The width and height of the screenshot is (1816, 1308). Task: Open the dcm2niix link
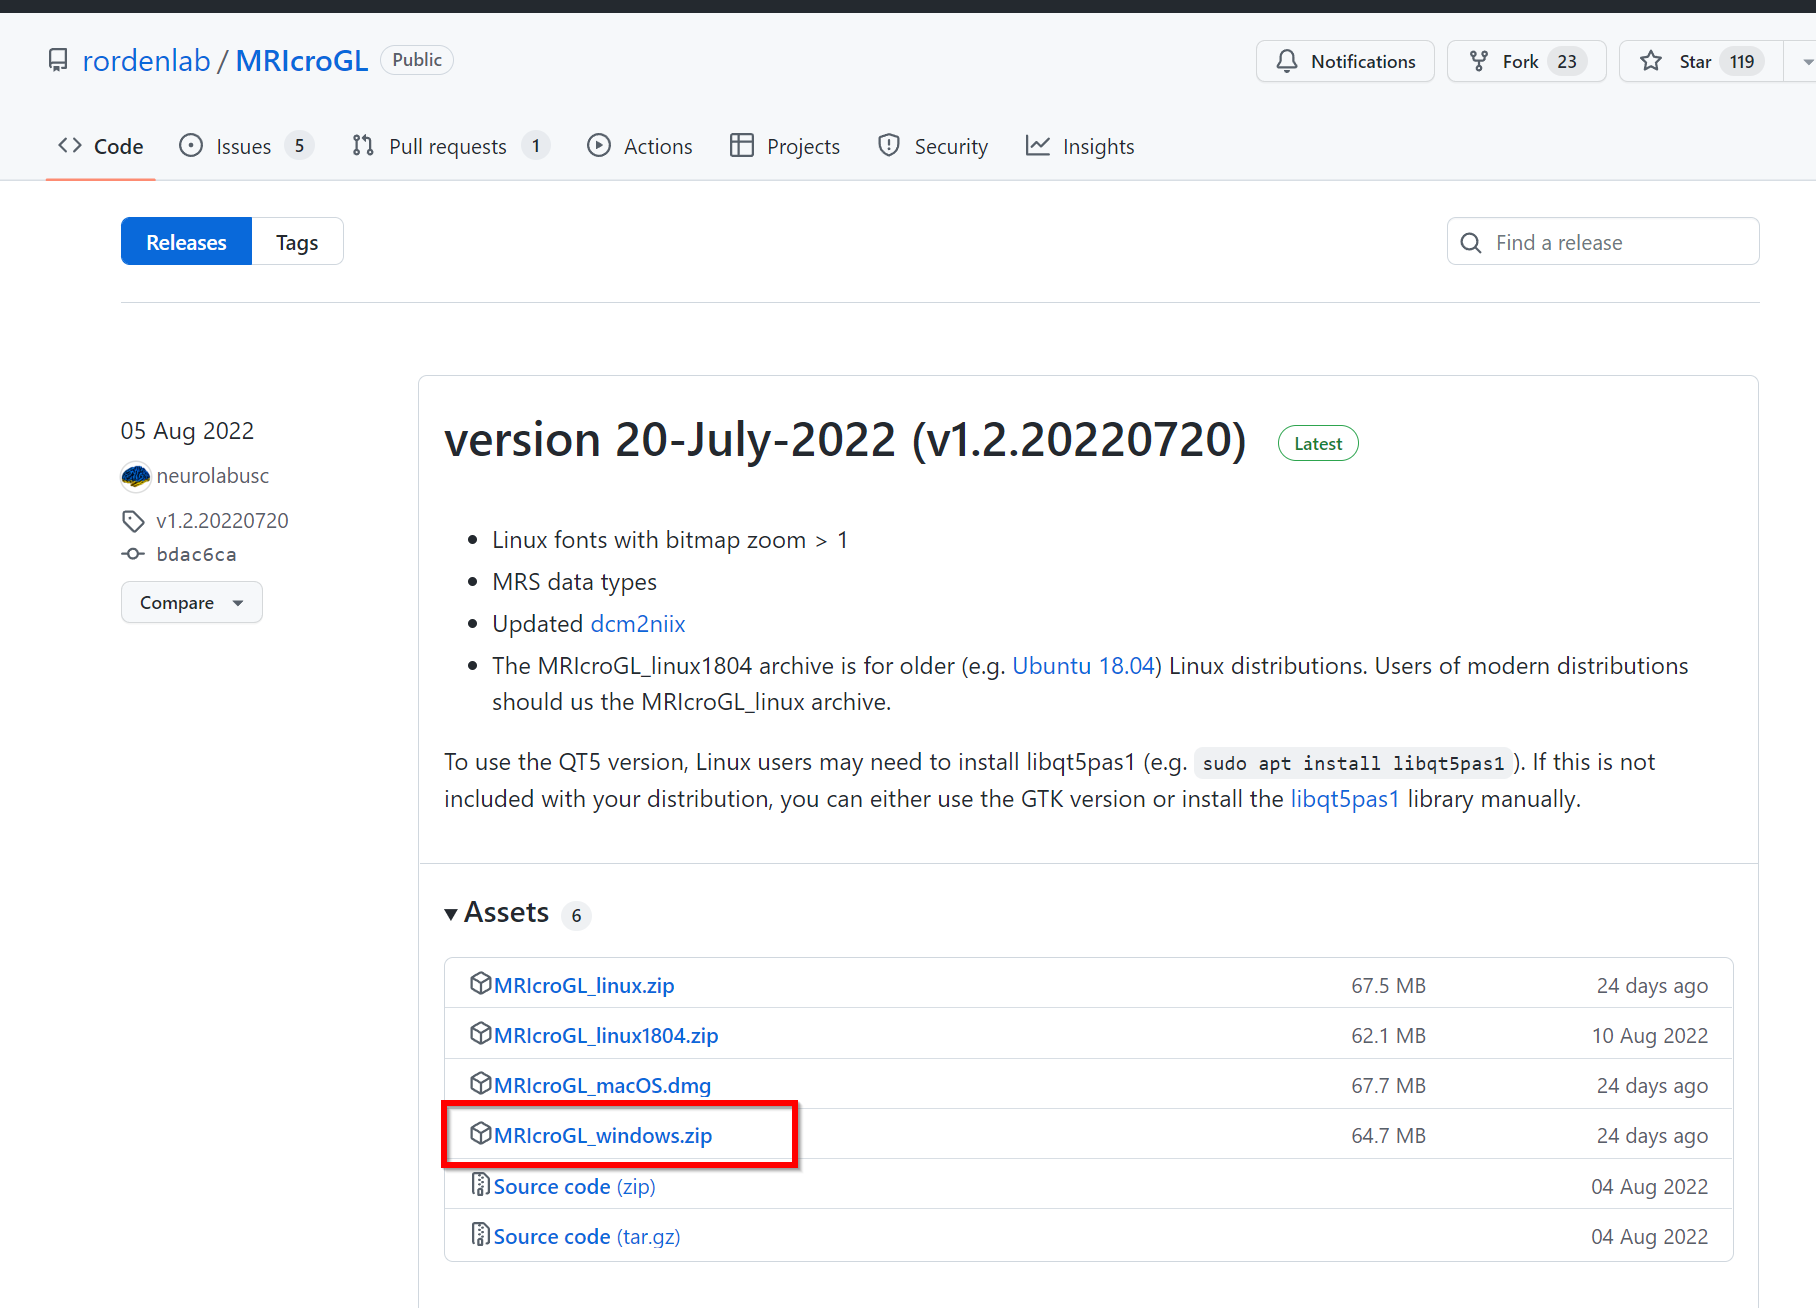[x=638, y=624]
